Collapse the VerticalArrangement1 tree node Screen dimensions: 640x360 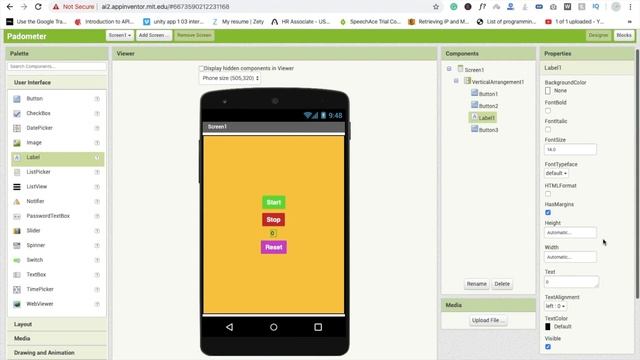point(456,81)
